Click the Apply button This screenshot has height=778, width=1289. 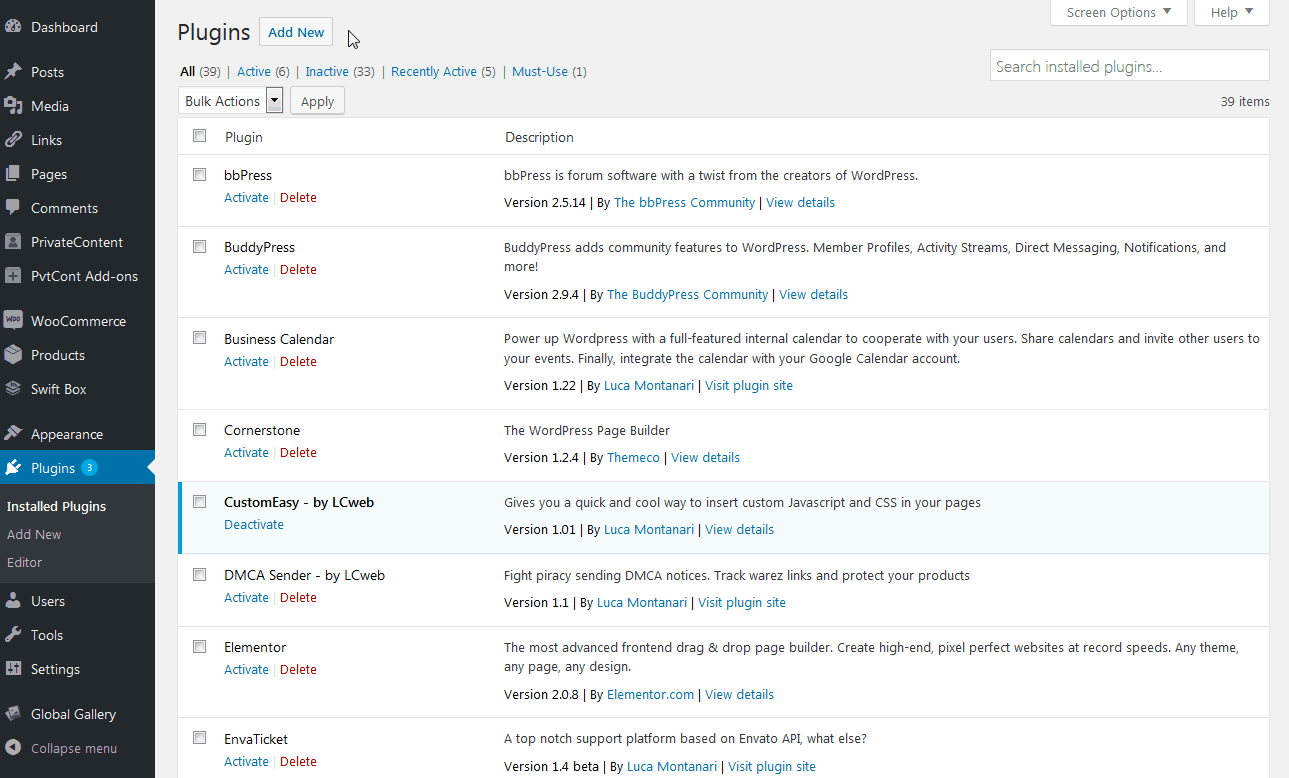point(317,101)
